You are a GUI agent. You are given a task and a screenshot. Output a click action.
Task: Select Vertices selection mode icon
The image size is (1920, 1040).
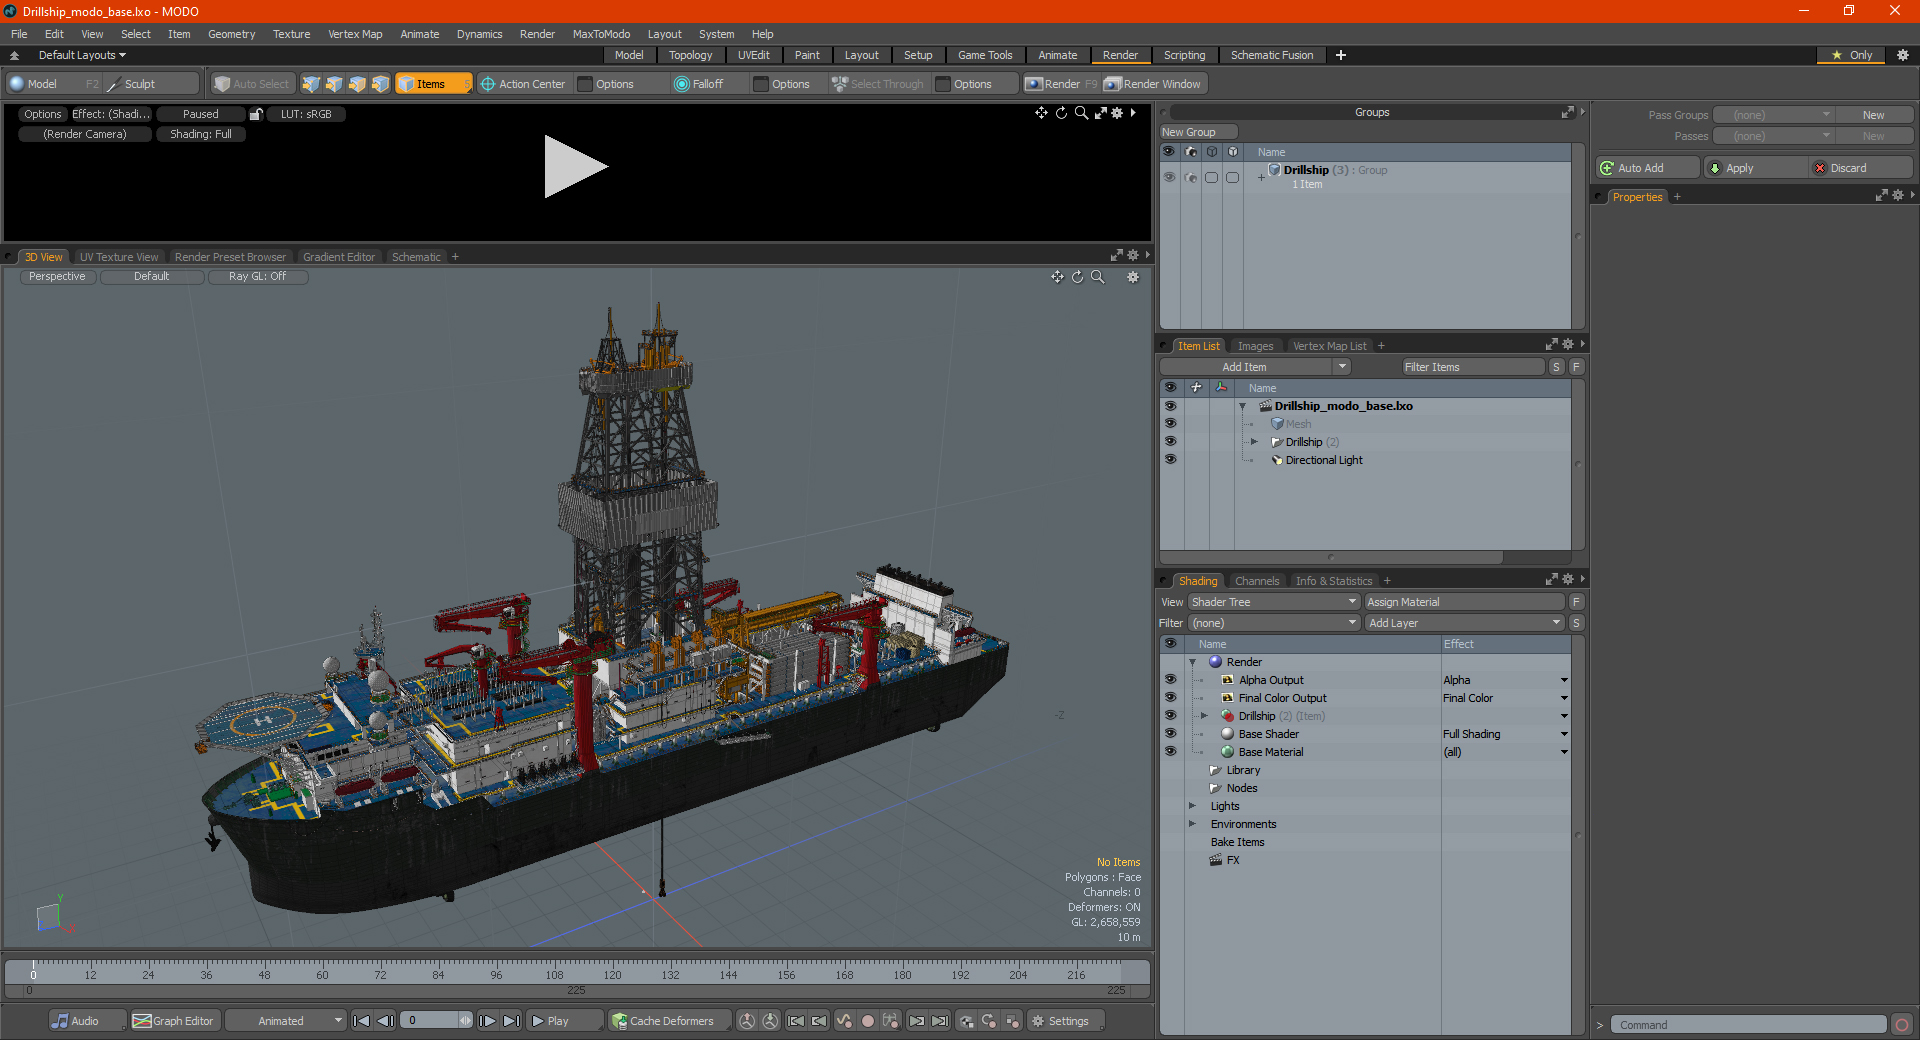click(311, 84)
